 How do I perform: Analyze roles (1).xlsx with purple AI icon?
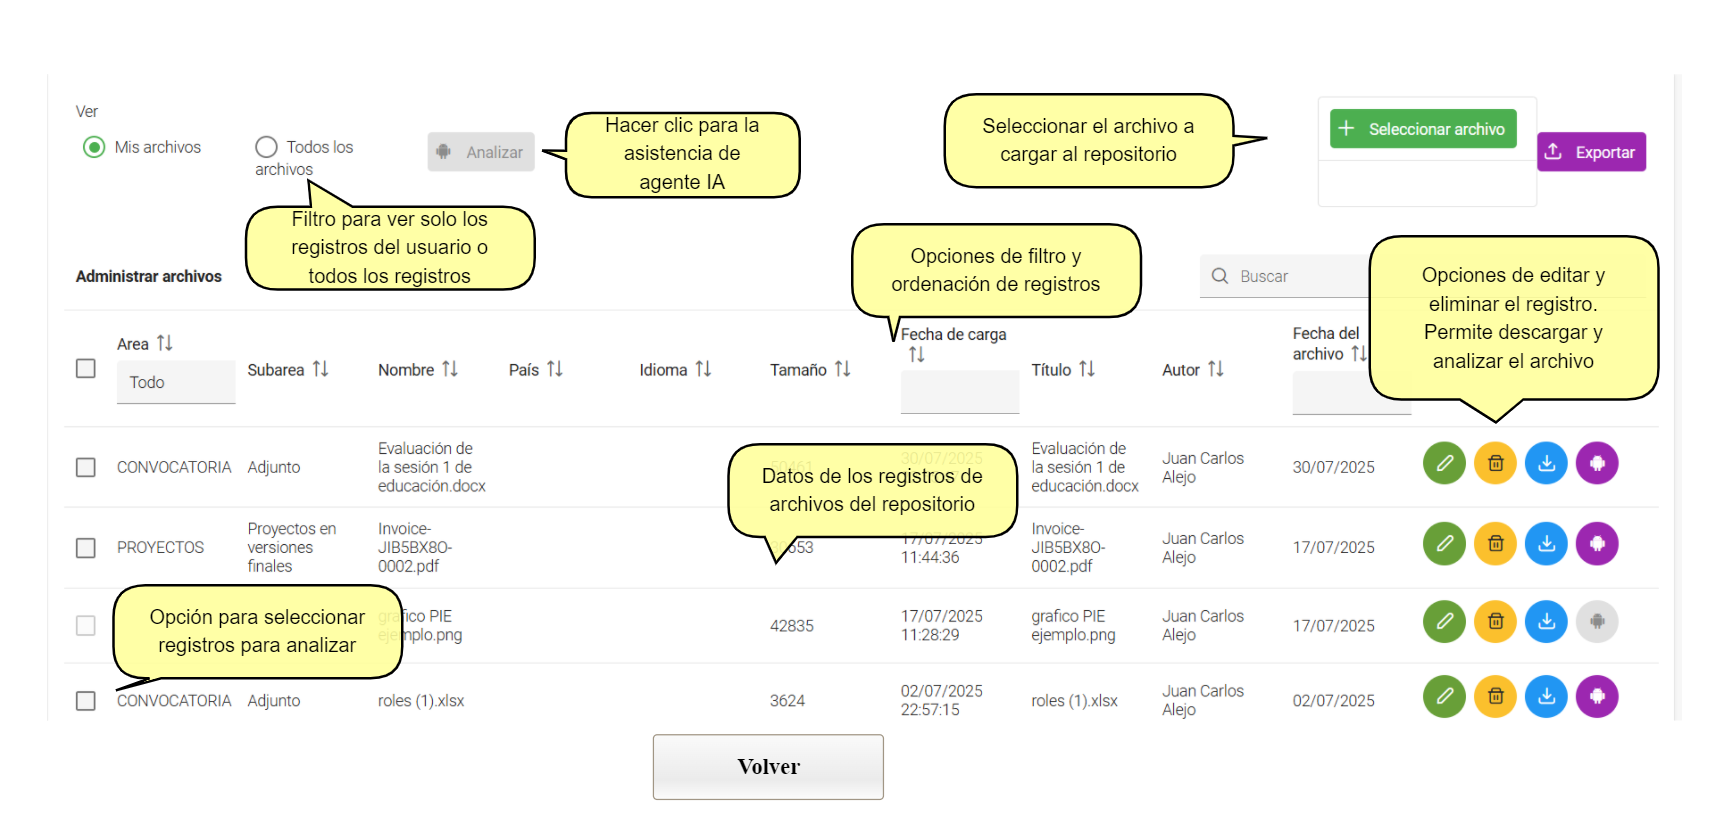pos(1597,697)
